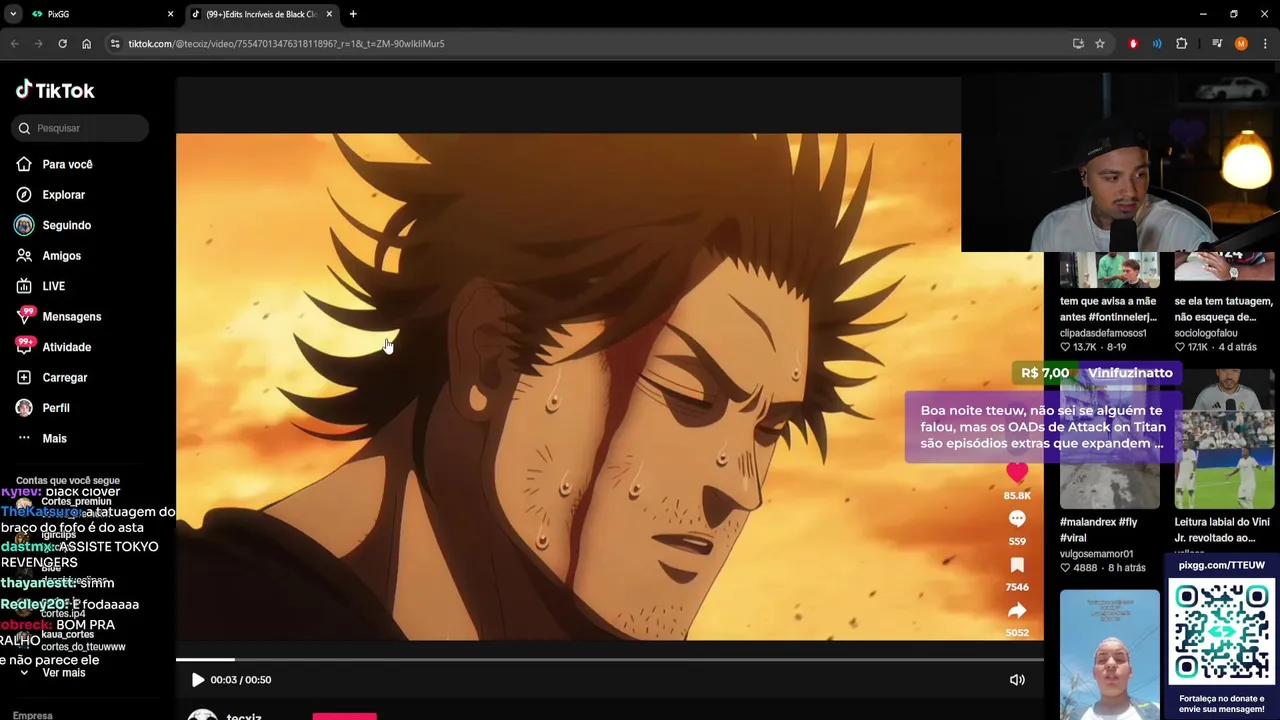Open kaua_cortes followed account
This screenshot has height=720, width=1280.
68,635
